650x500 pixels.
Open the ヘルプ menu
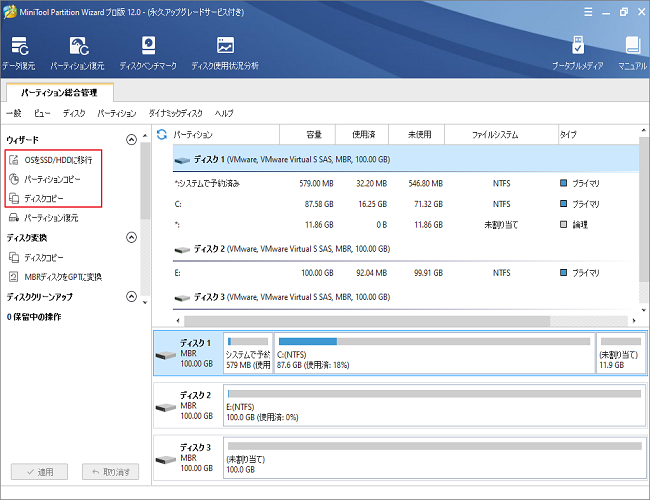224,113
